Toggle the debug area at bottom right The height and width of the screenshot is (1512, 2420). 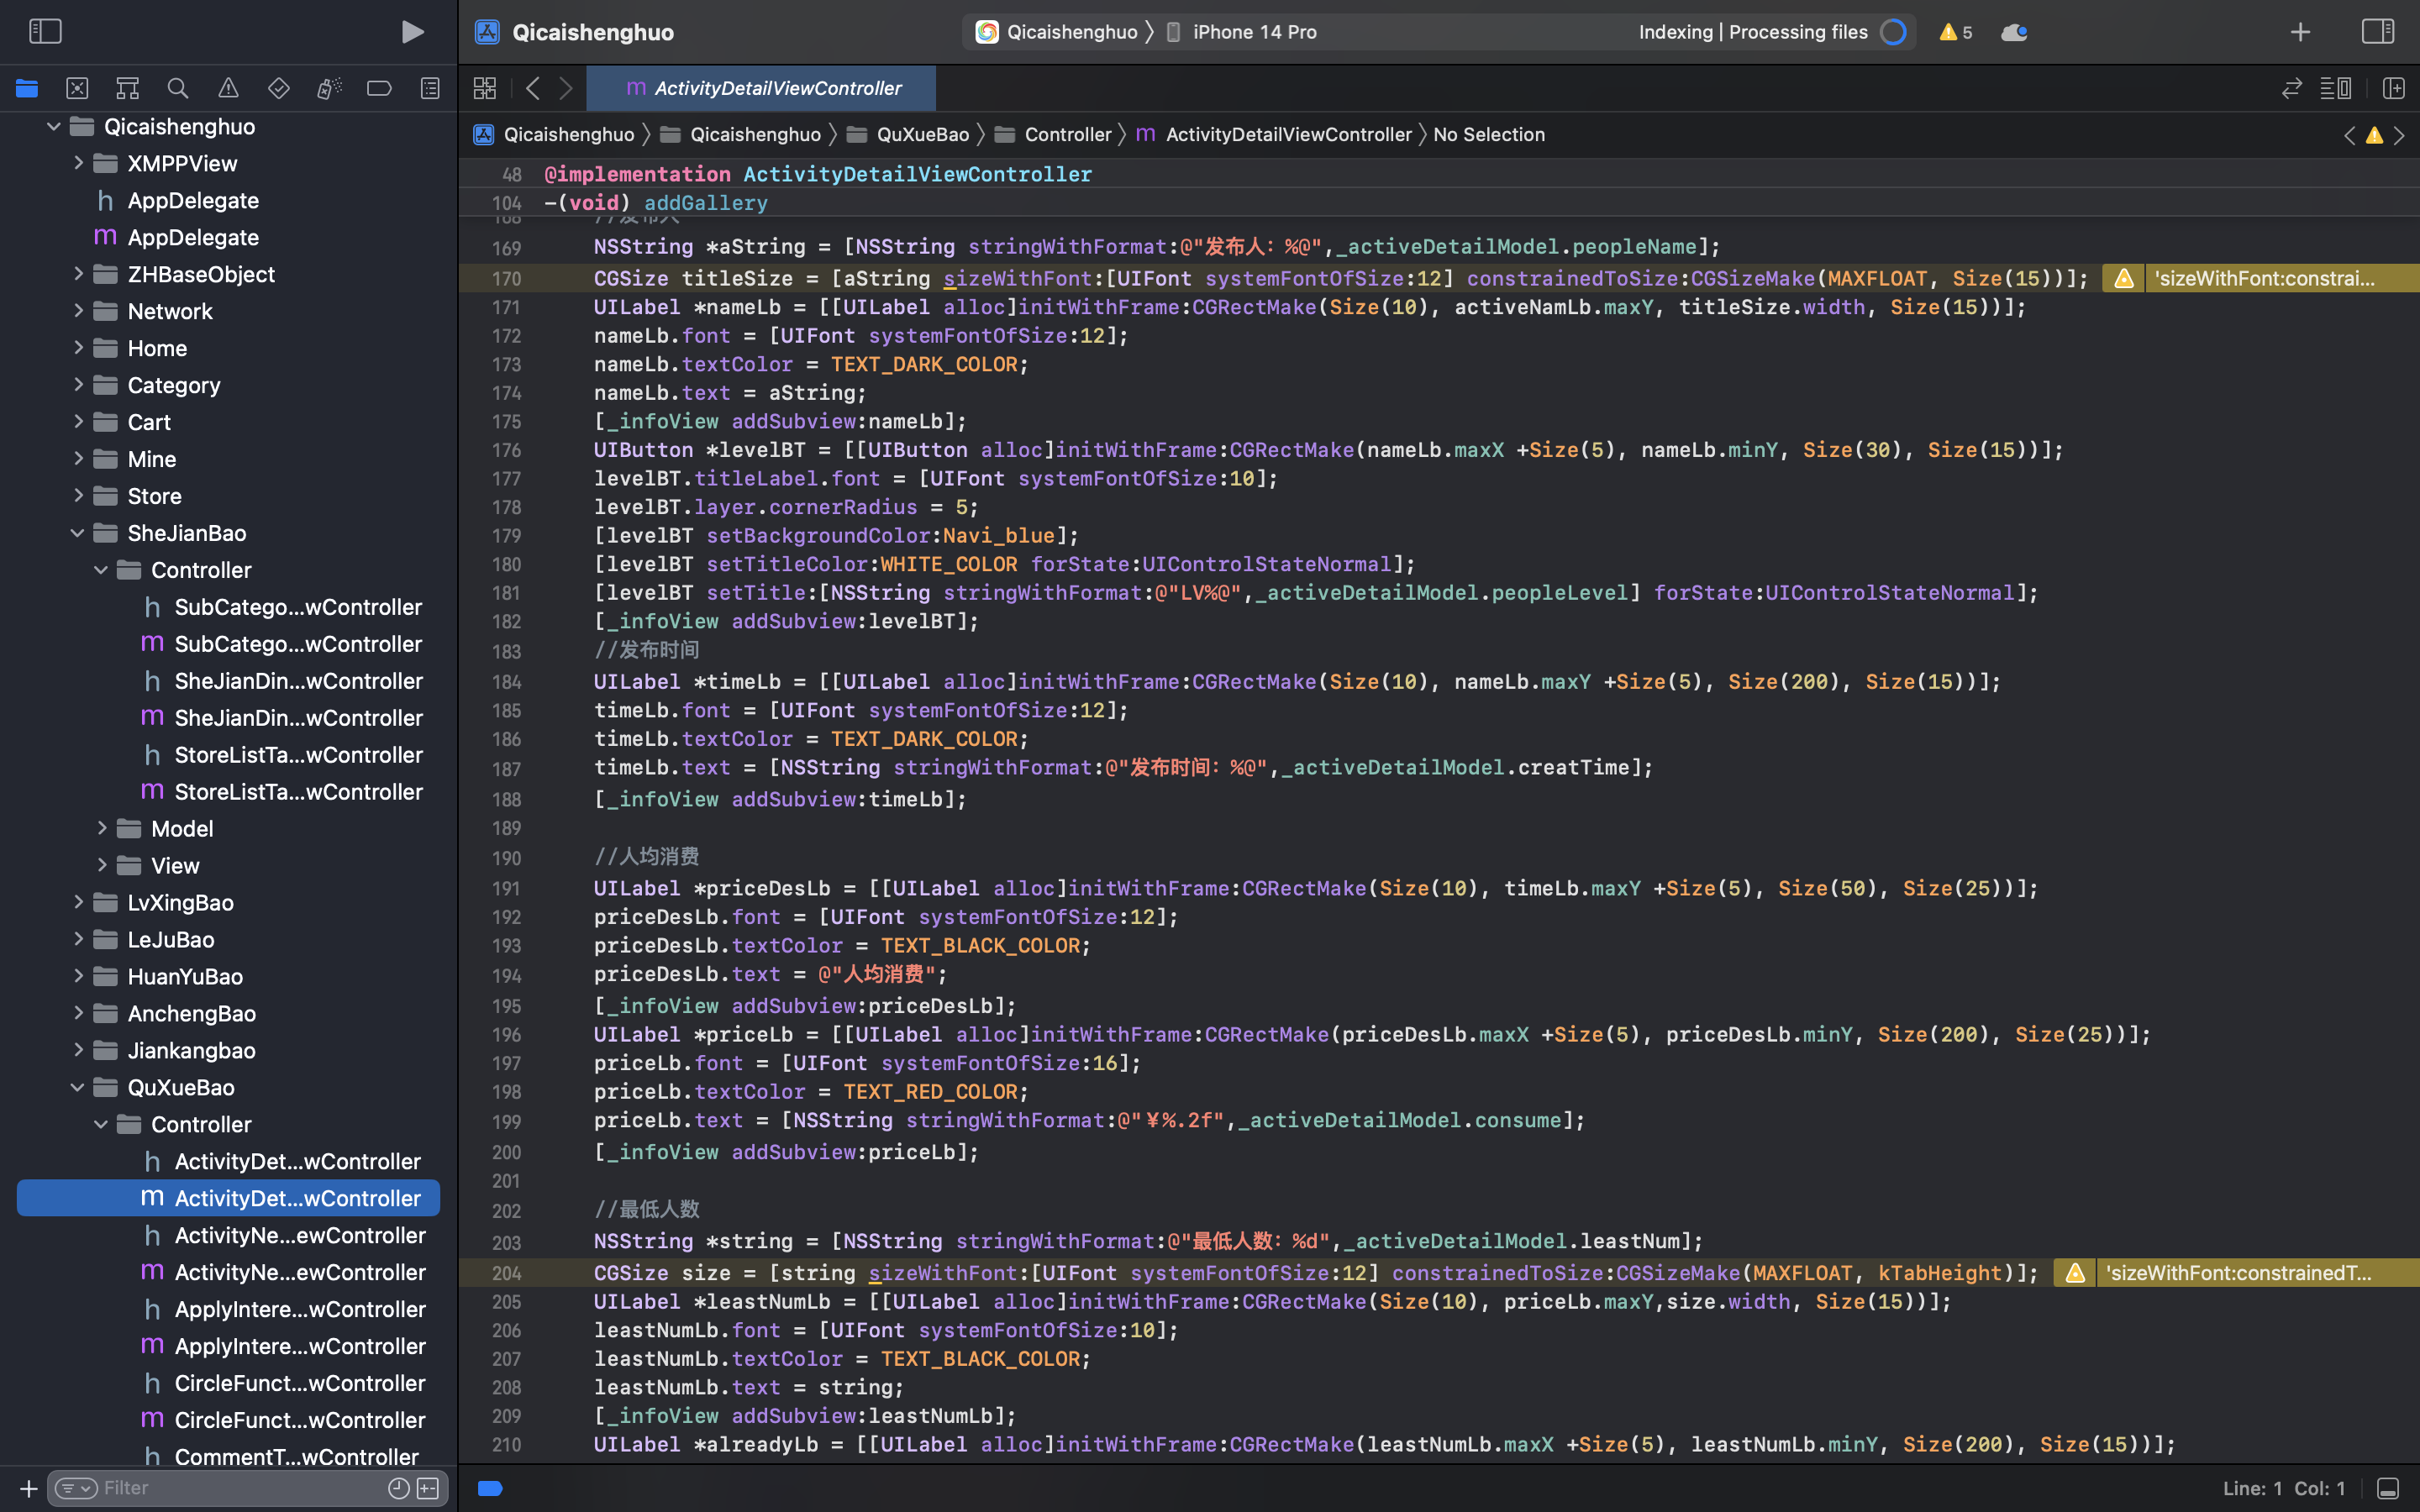click(2388, 1489)
